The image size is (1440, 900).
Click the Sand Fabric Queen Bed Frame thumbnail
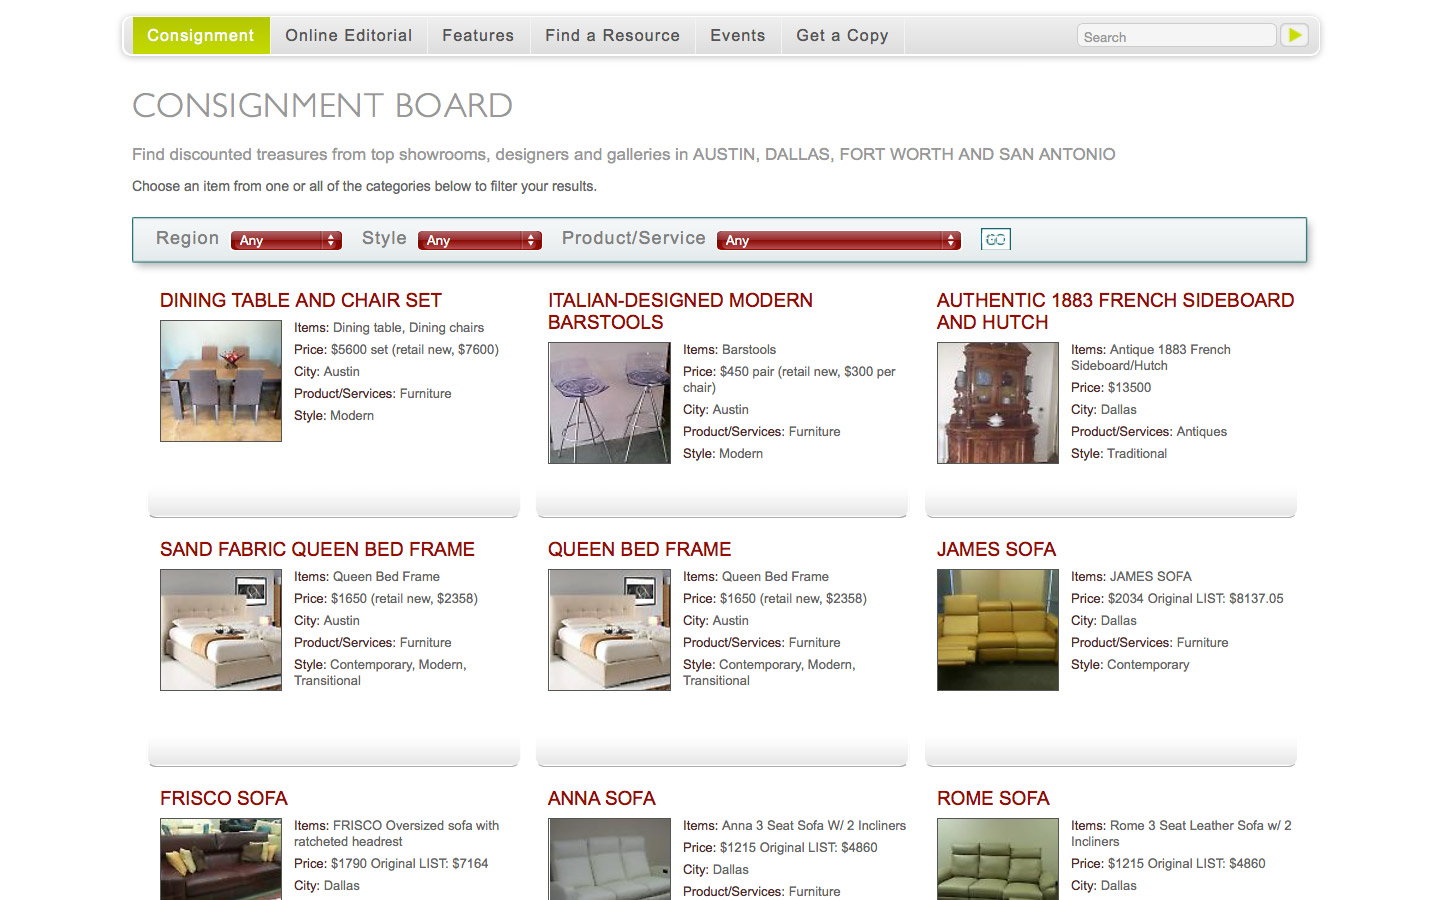(221, 630)
